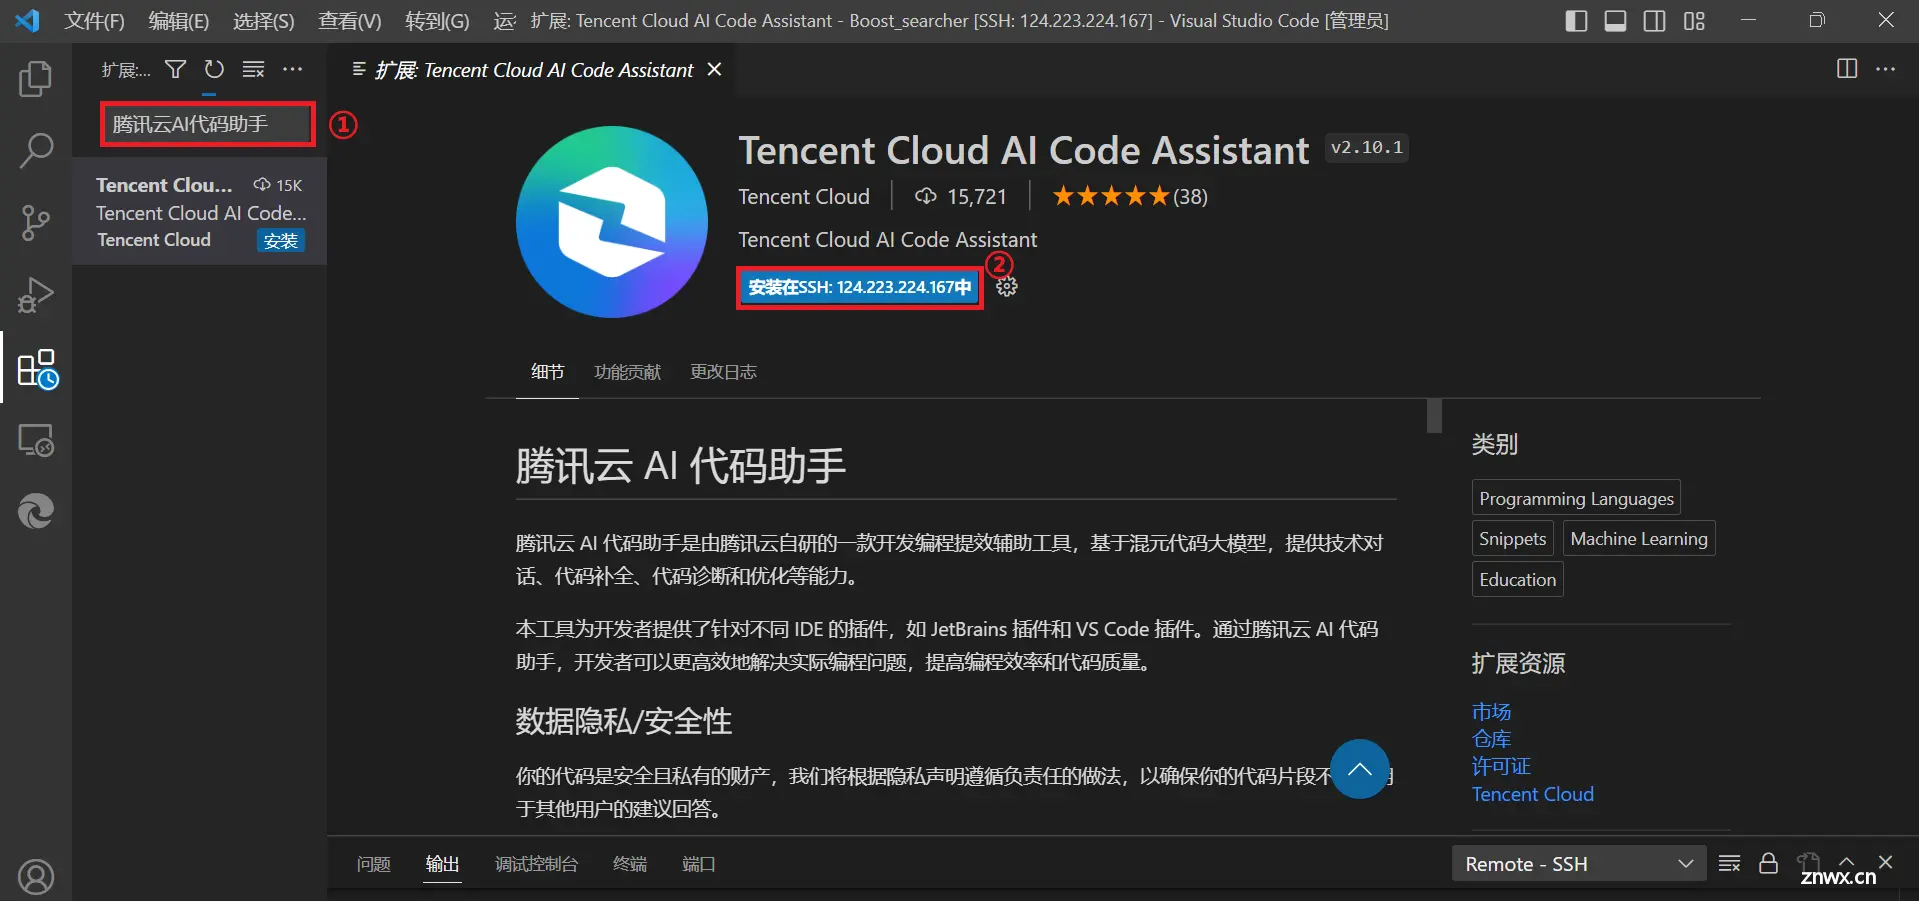Open the Edge browser tools icon in activity bar
This screenshot has width=1919, height=902.
pos(36,511)
